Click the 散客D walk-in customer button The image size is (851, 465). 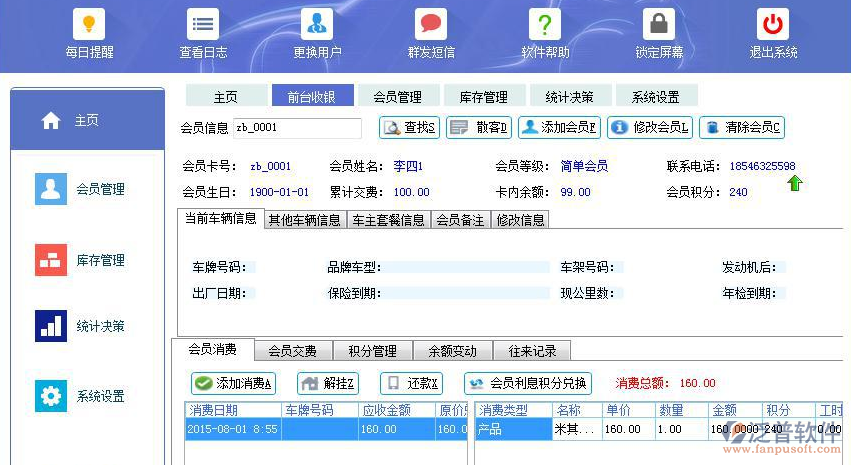click(479, 128)
